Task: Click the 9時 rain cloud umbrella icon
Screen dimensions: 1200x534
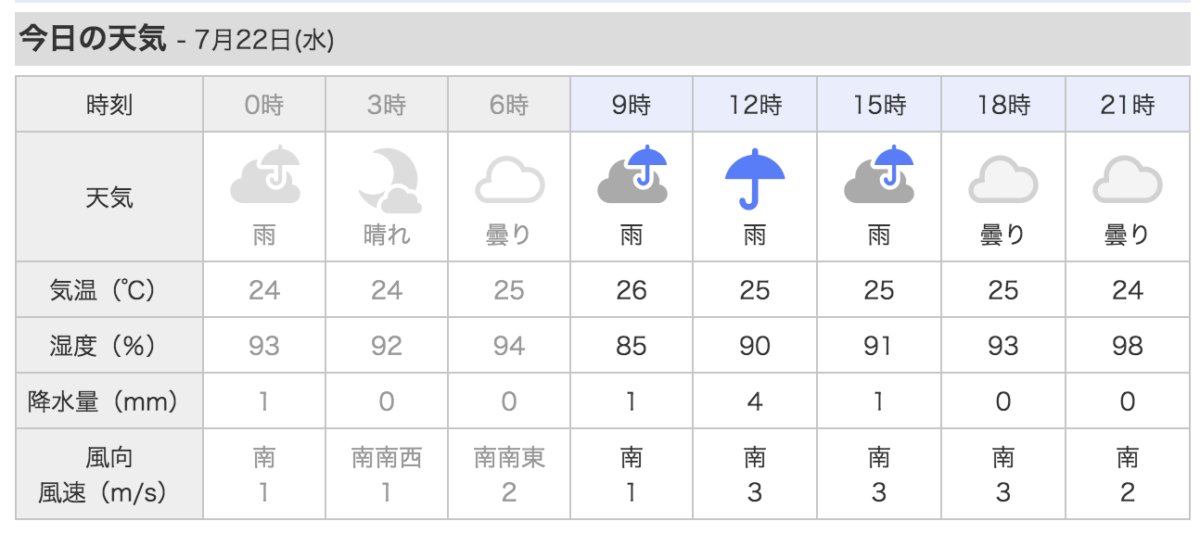Action: (632, 177)
